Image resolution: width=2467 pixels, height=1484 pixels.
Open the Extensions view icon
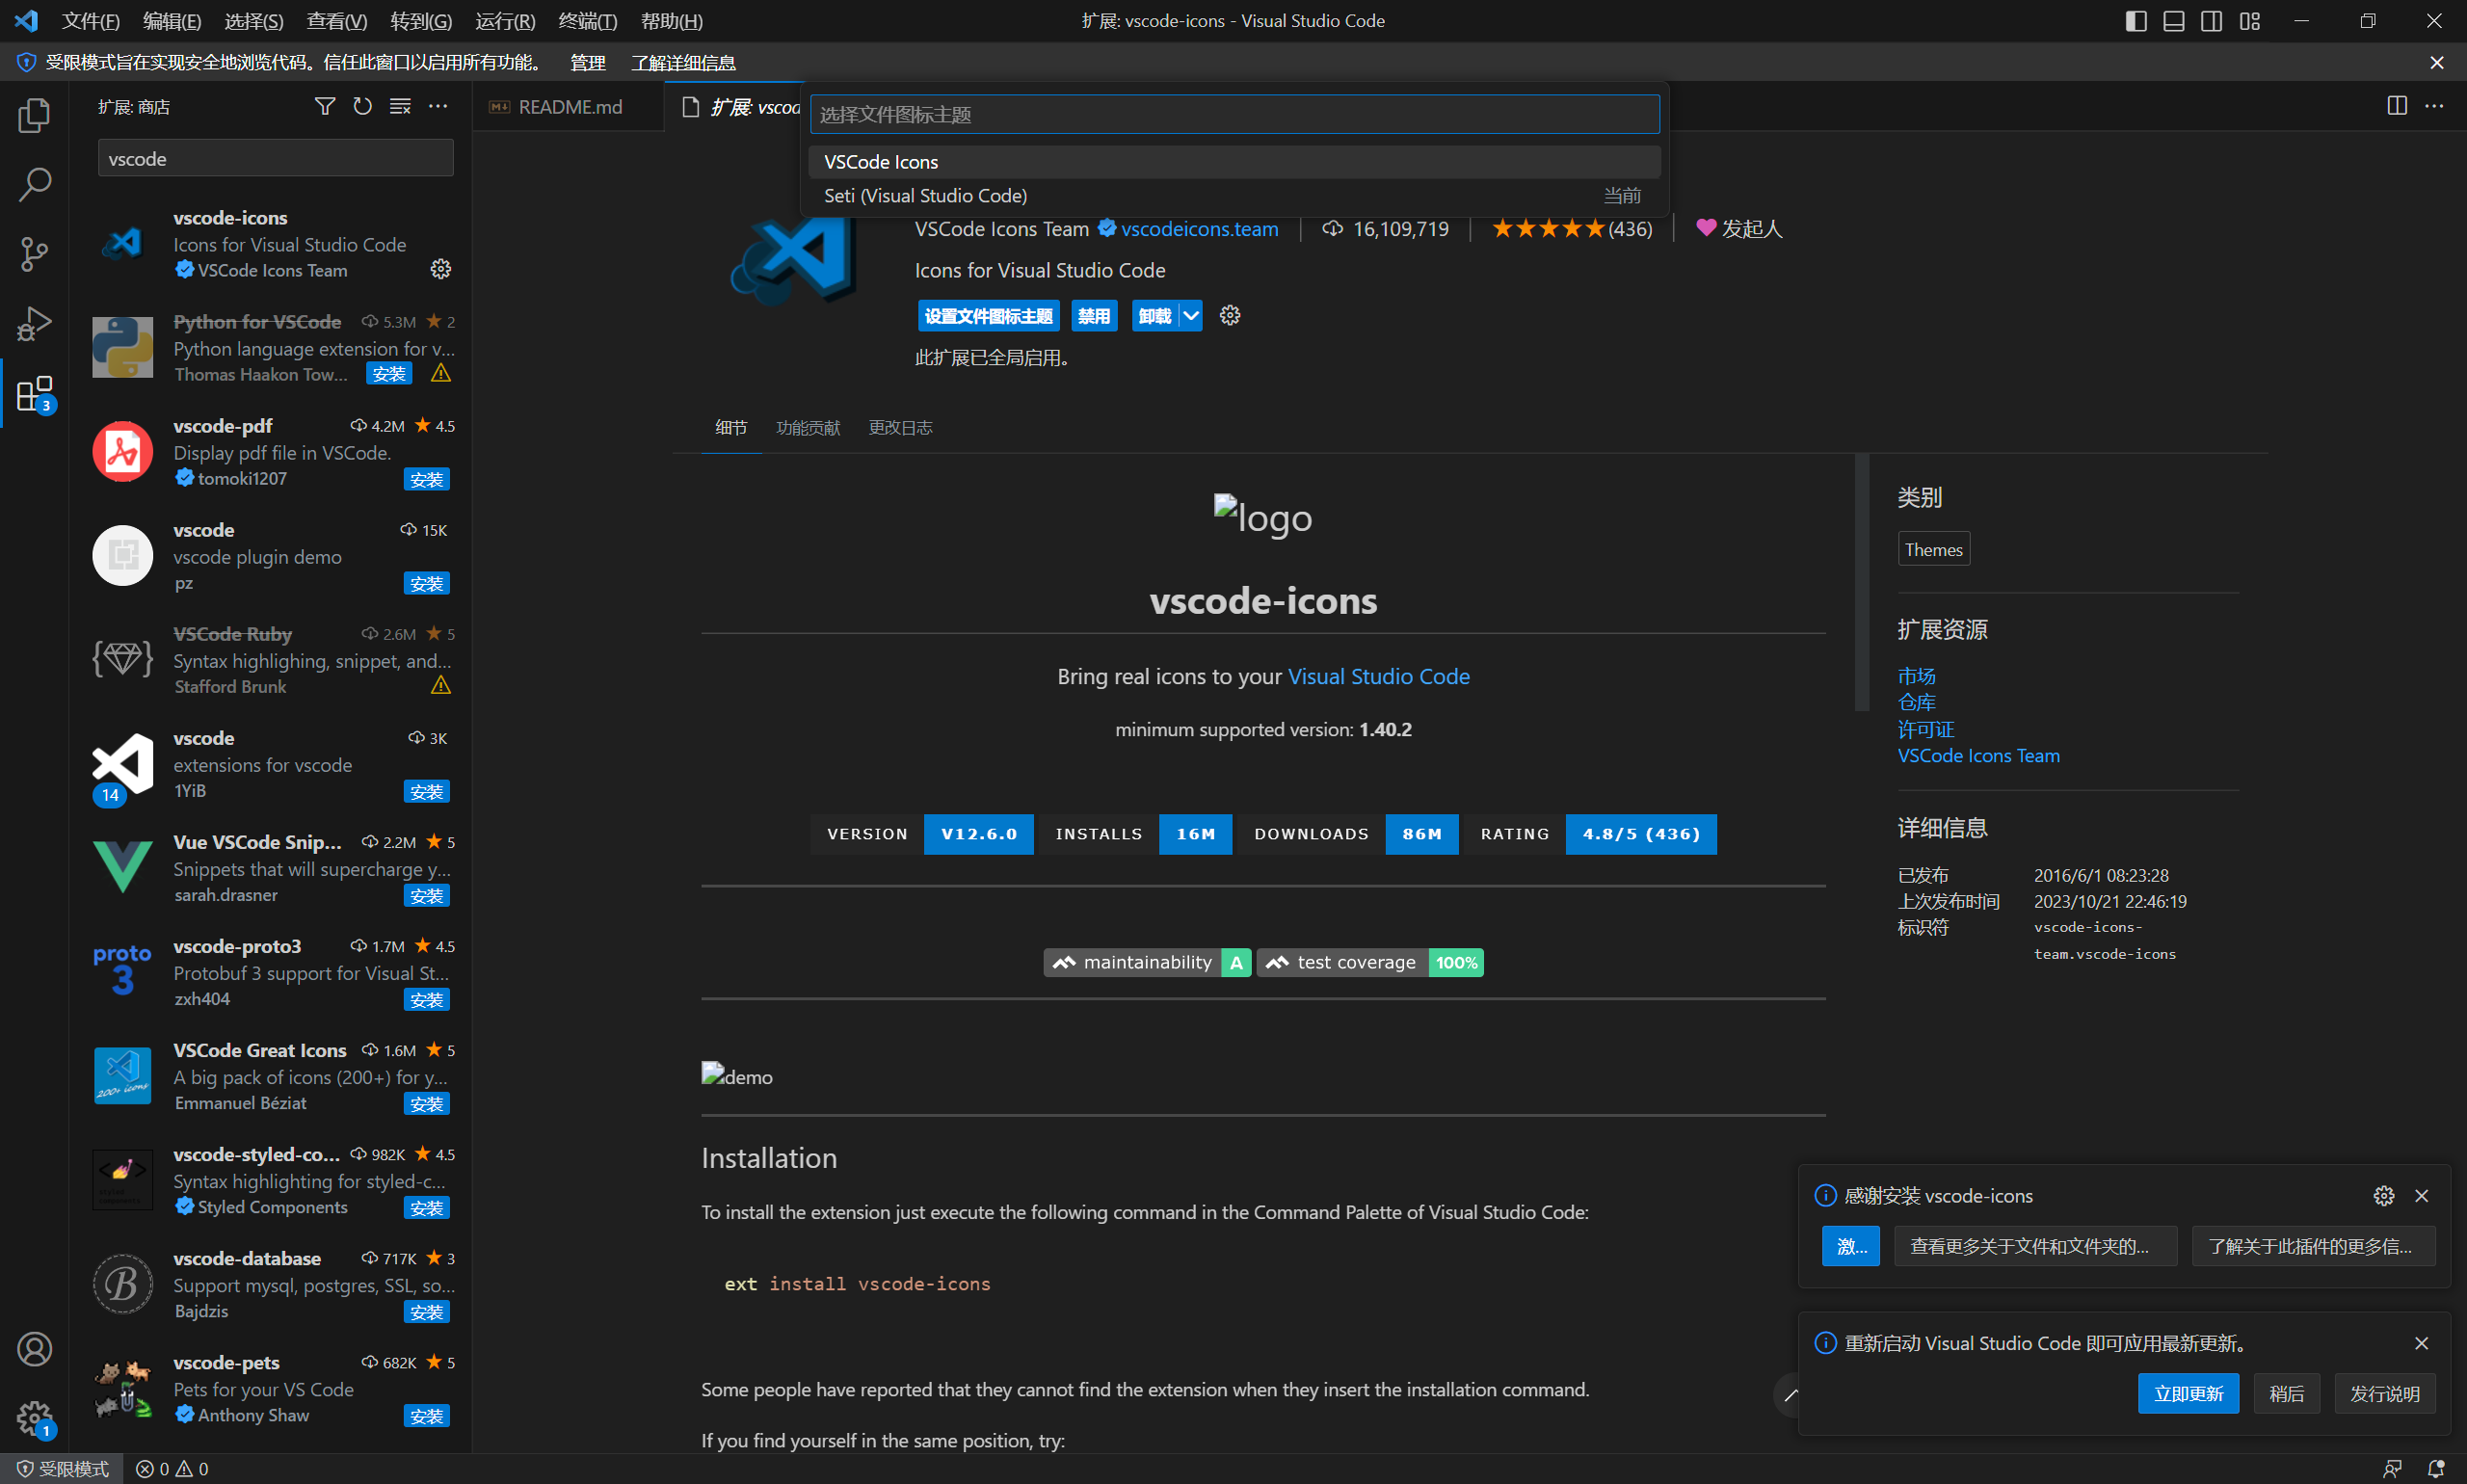tap(34, 394)
